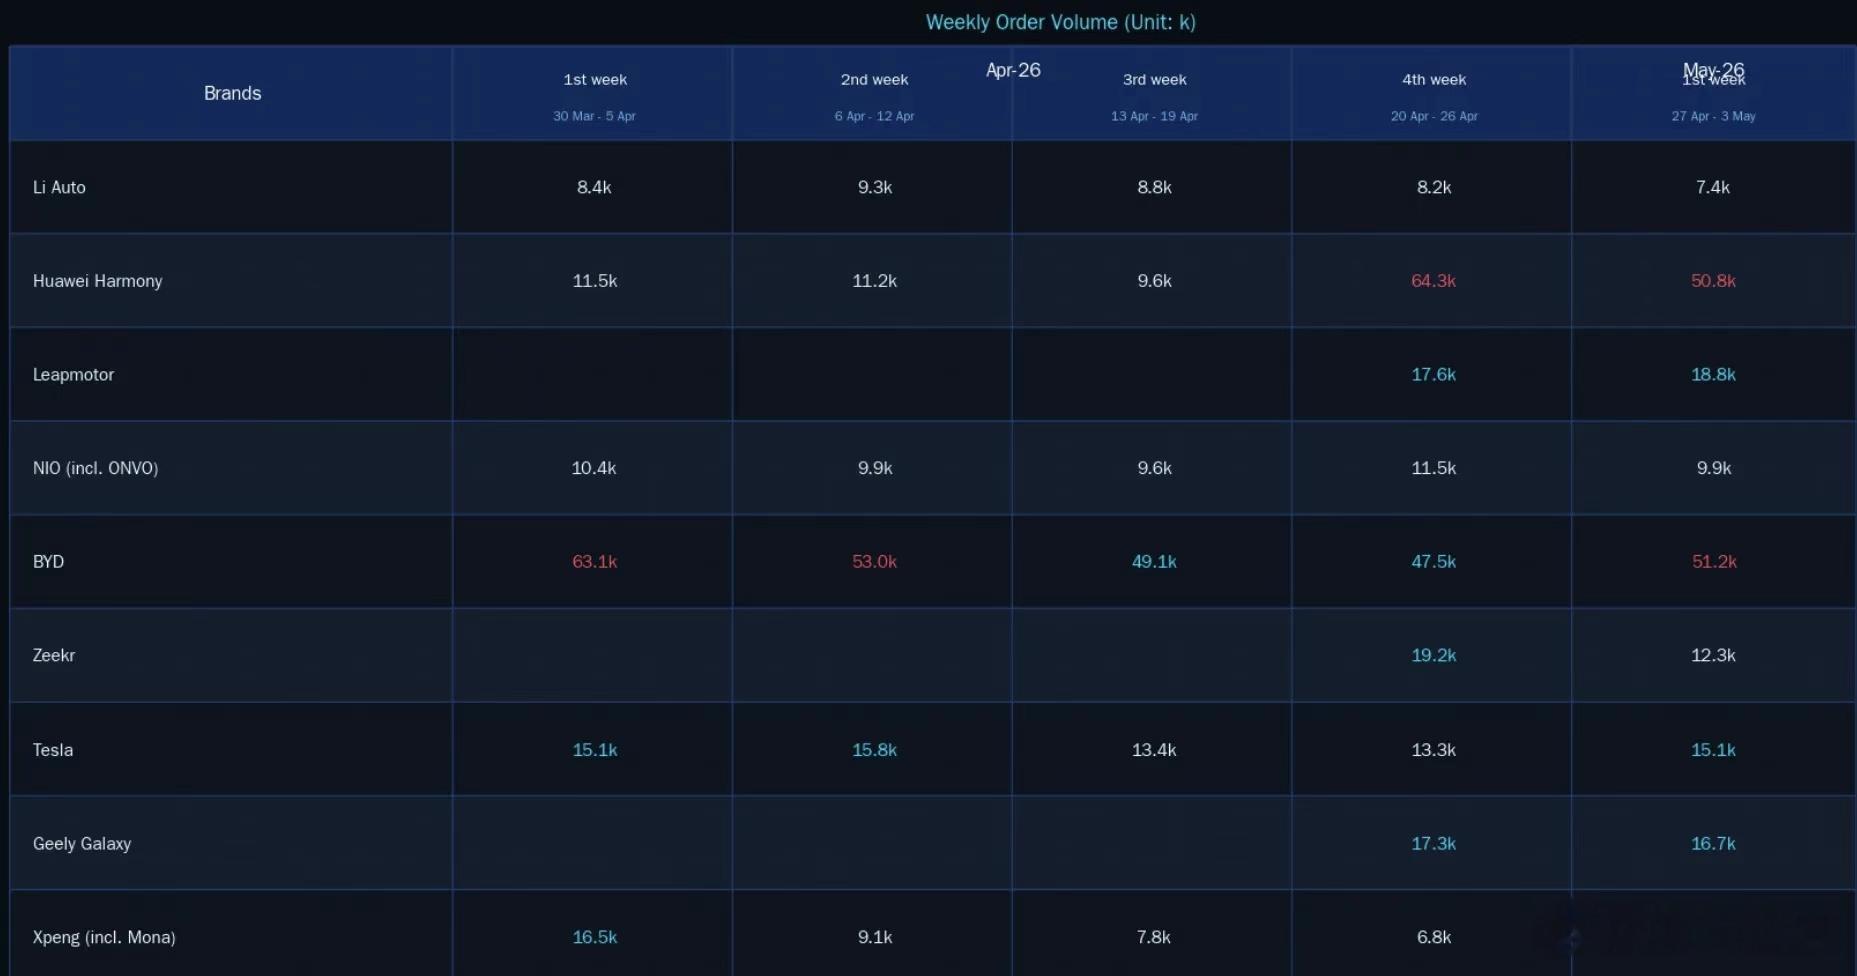Click the "NIO (incl. ONVO)" brand label
1857x976 pixels.
[x=95, y=468]
